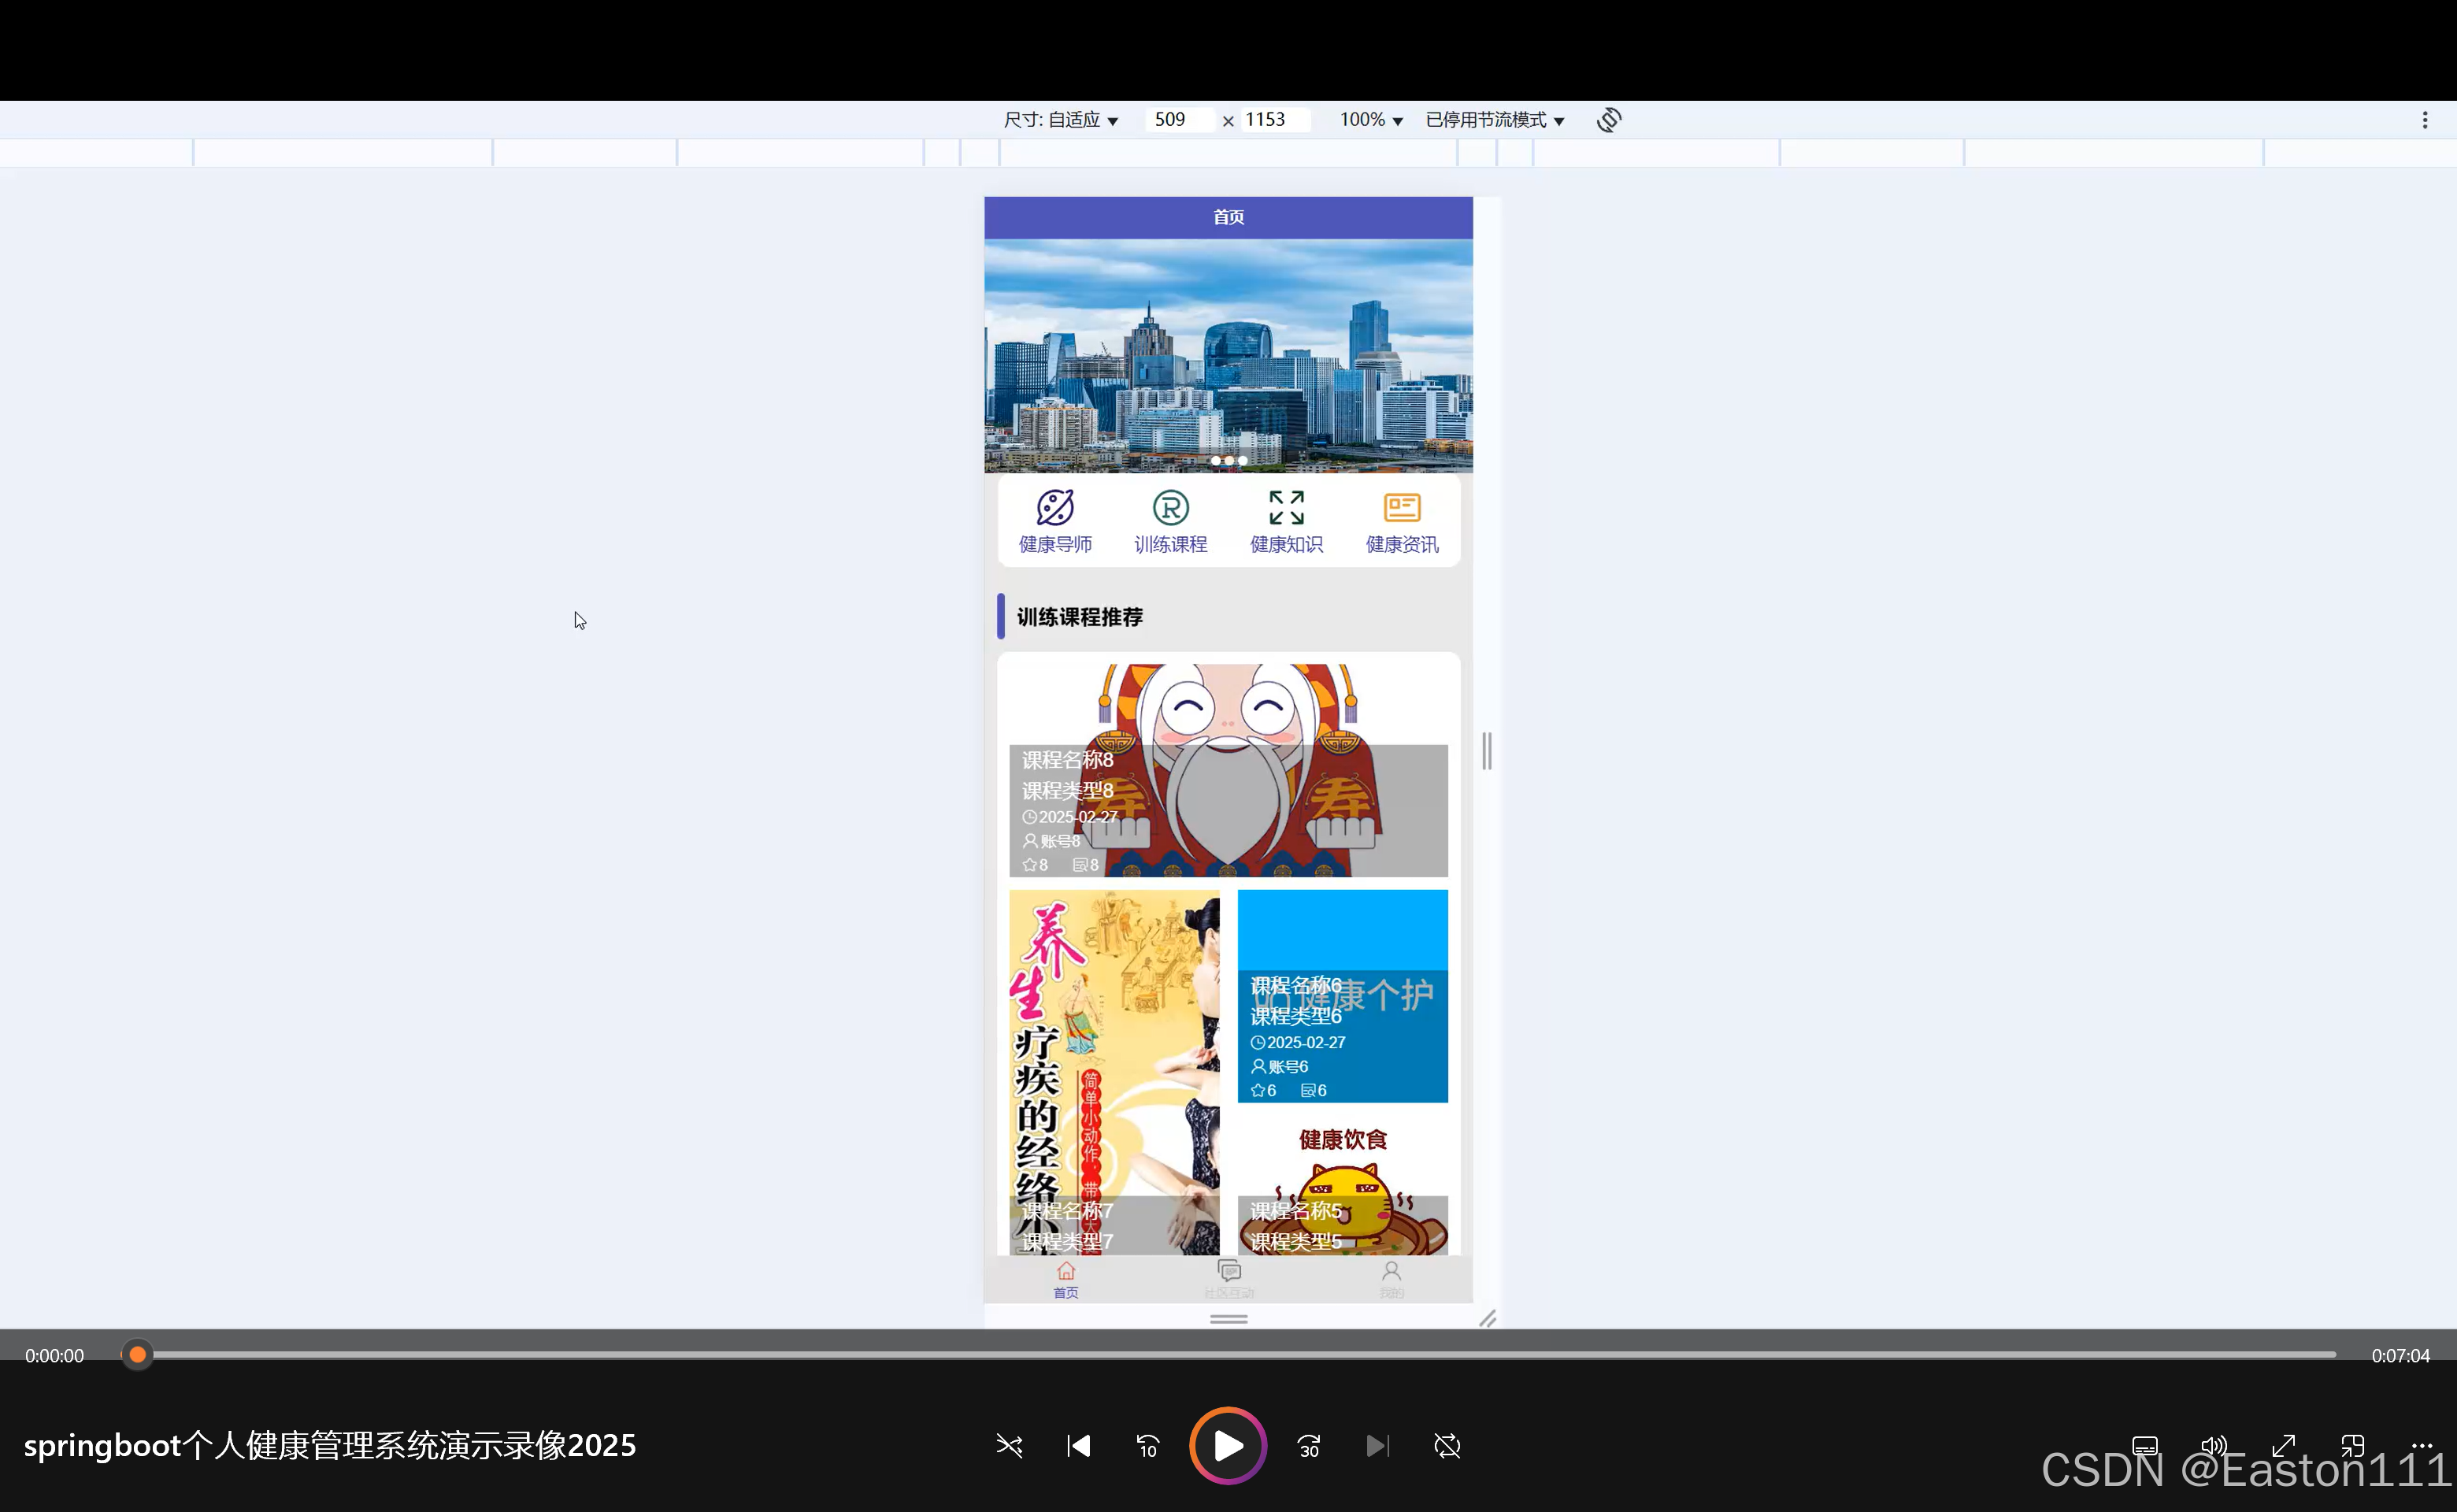This screenshot has width=2457, height=1512.
Task: Skip forward 30 seconds
Action: coord(1308,1446)
